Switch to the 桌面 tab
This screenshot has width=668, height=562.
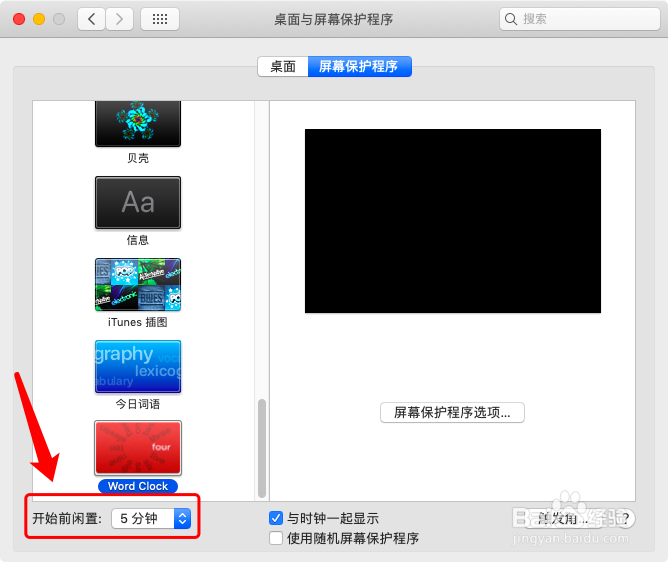pyautogui.click(x=283, y=66)
